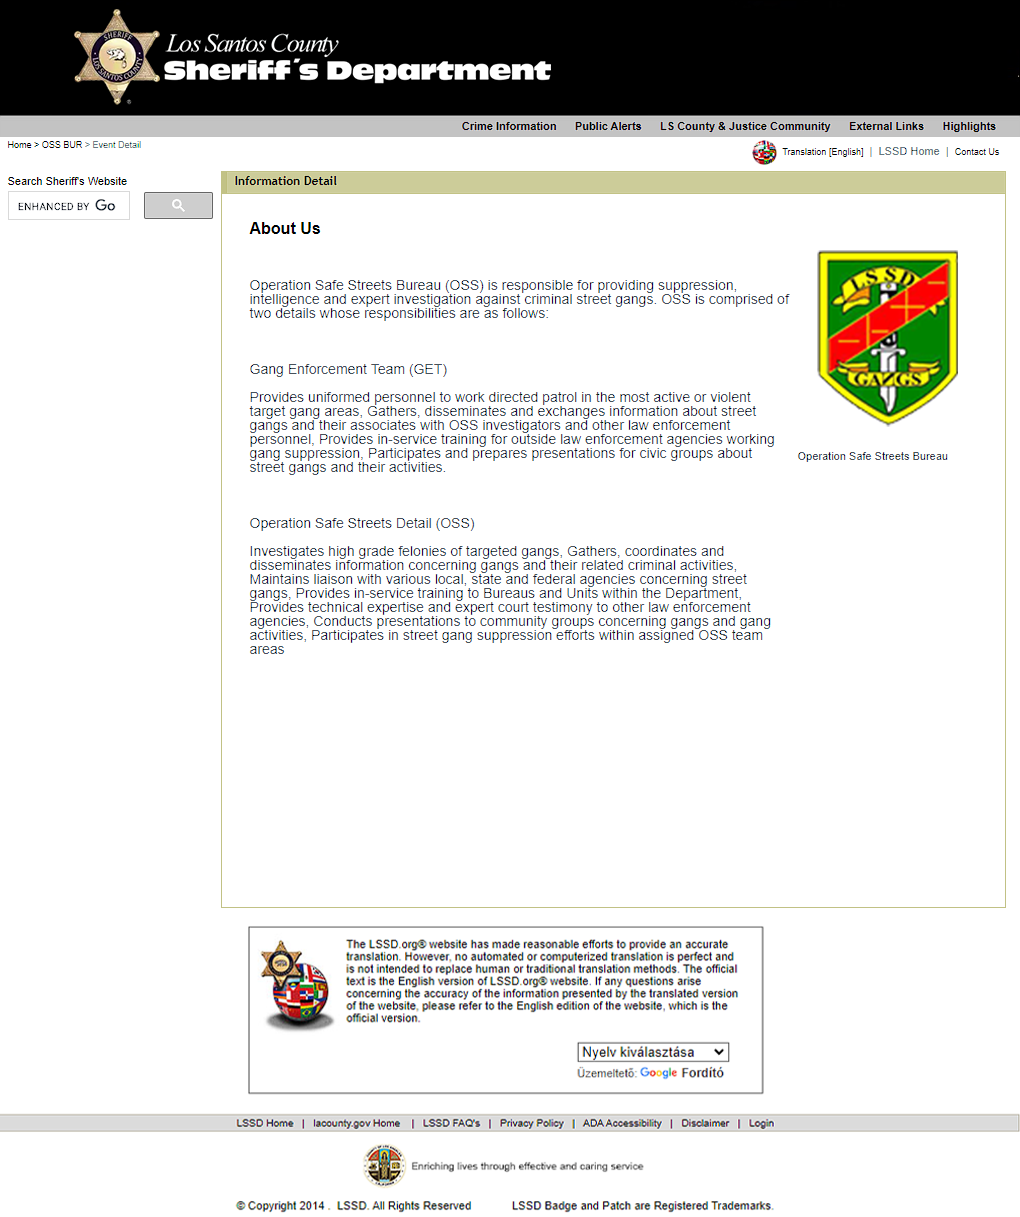Click the OSS BUR breadcrumb link
This screenshot has height=1217, width=1020.
pyautogui.click(x=61, y=145)
